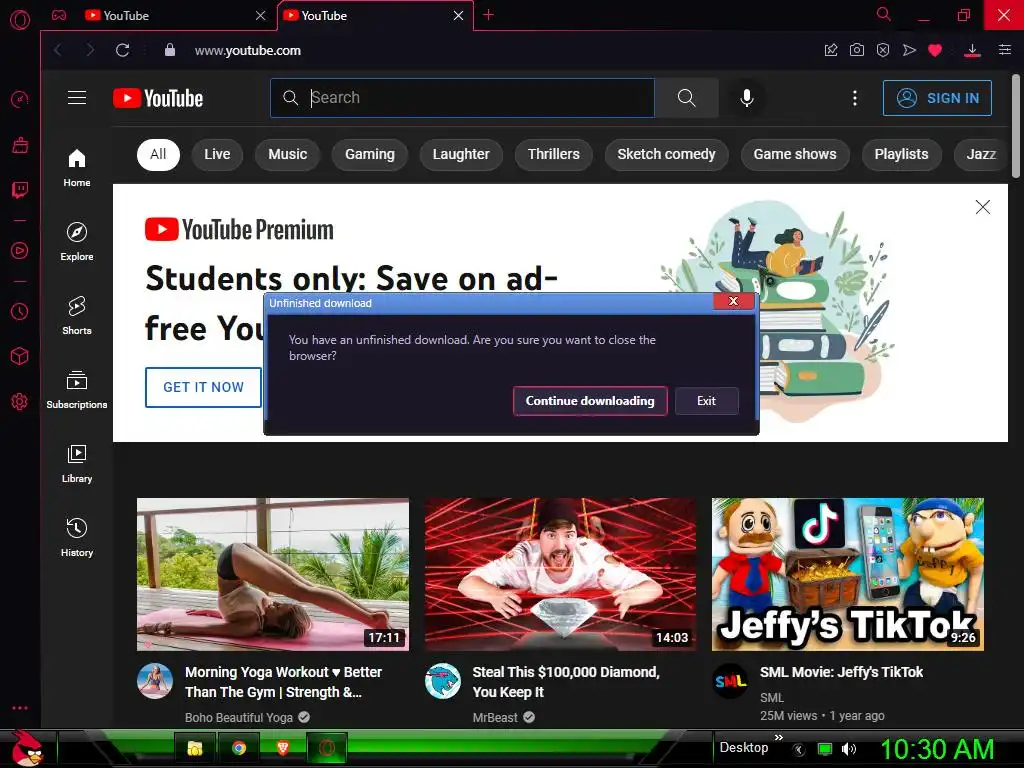Select the Sketch comedy chip
This screenshot has height=768, width=1024.
(x=667, y=154)
